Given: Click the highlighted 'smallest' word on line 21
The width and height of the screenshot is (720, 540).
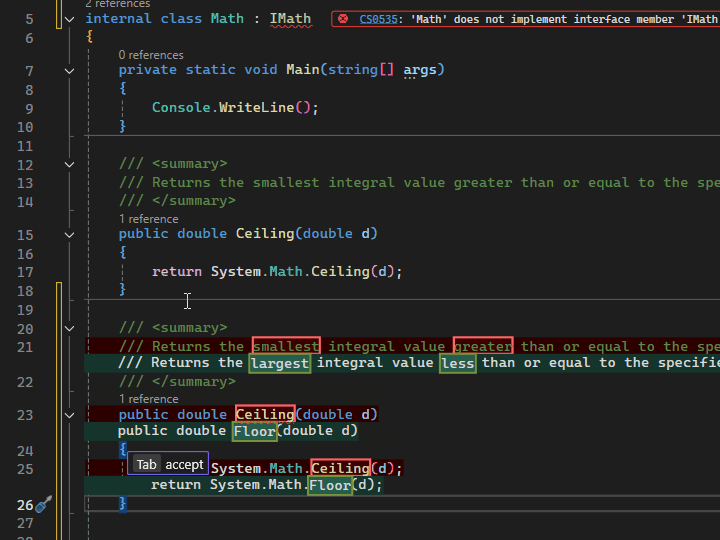Looking at the screenshot, I should click(x=286, y=345).
